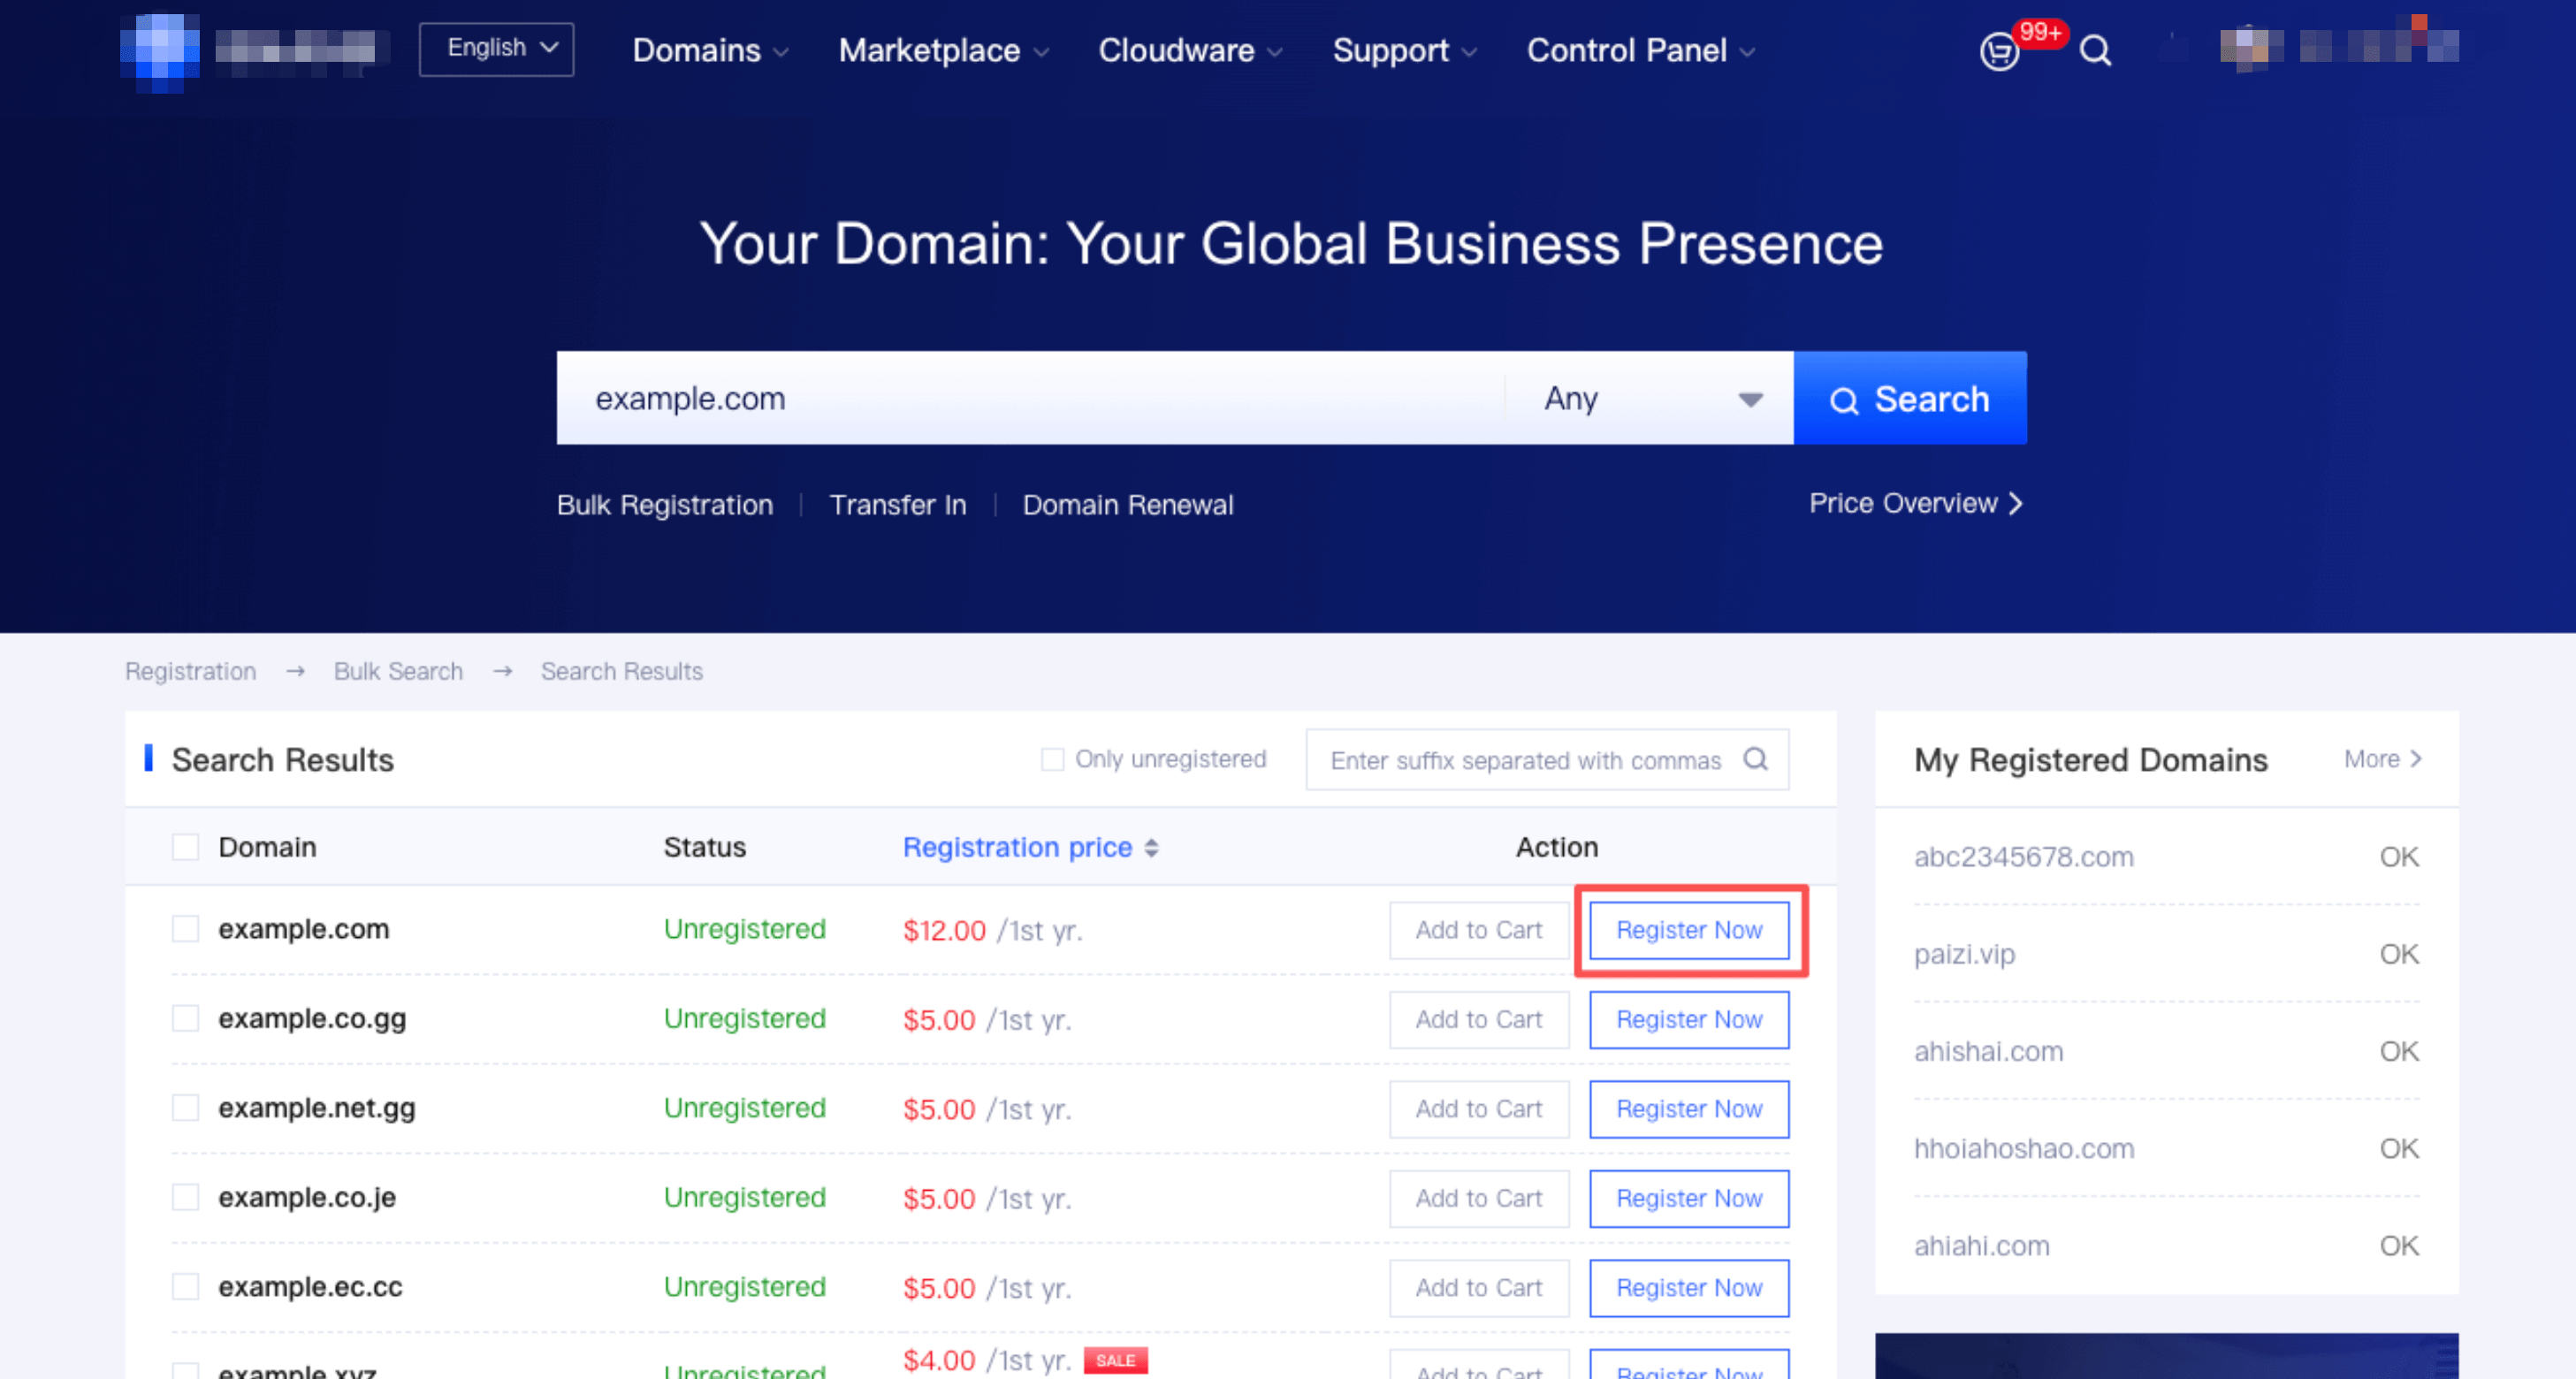Image resolution: width=2576 pixels, height=1379 pixels.
Task: Open the shopping cart icon
Action: (1999, 50)
